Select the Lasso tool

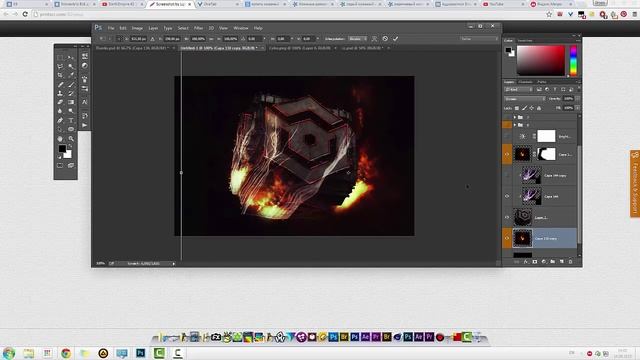60,67
